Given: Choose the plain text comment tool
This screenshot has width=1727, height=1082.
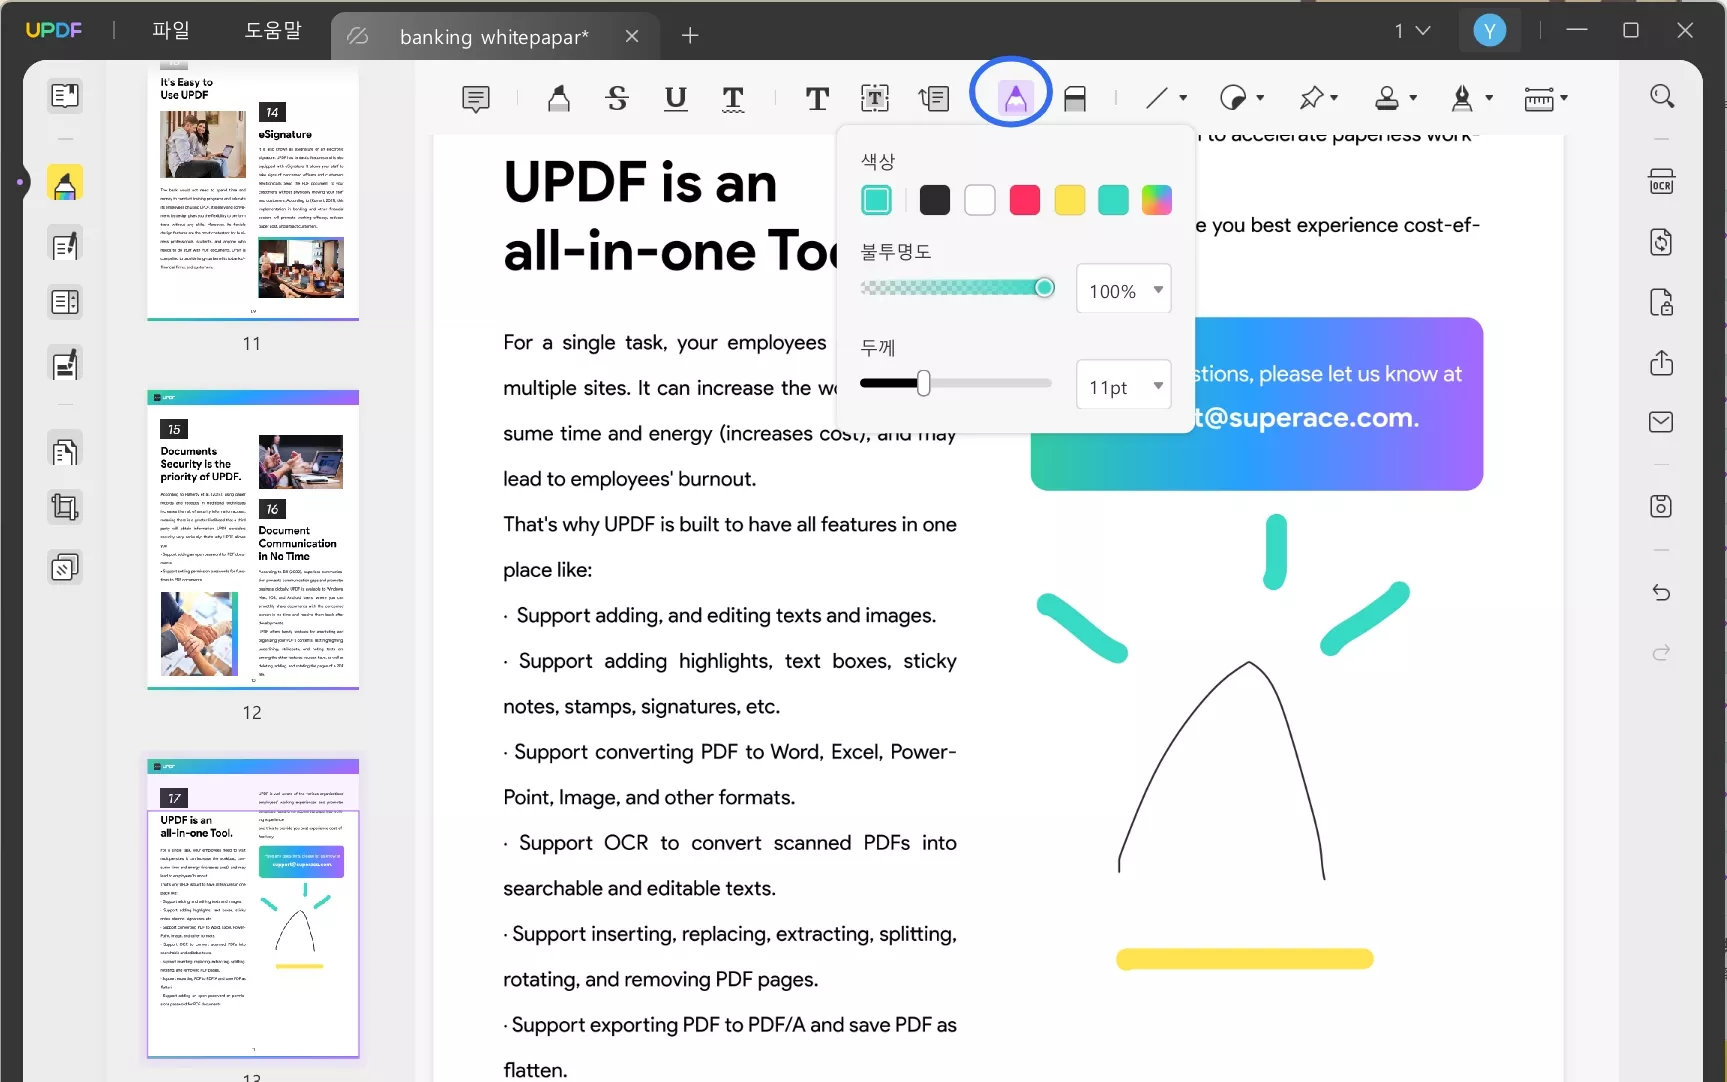Looking at the screenshot, I should point(817,98).
